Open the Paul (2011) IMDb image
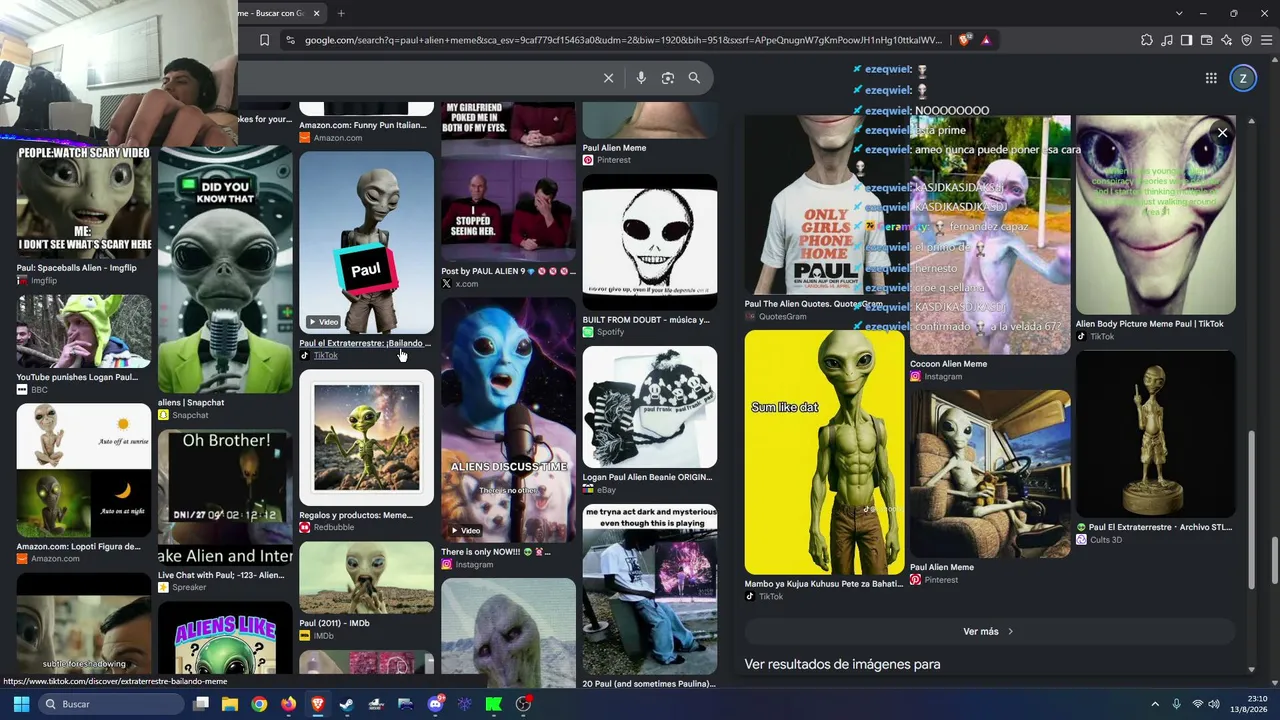The width and height of the screenshot is (1280, 720). [367, 578]
